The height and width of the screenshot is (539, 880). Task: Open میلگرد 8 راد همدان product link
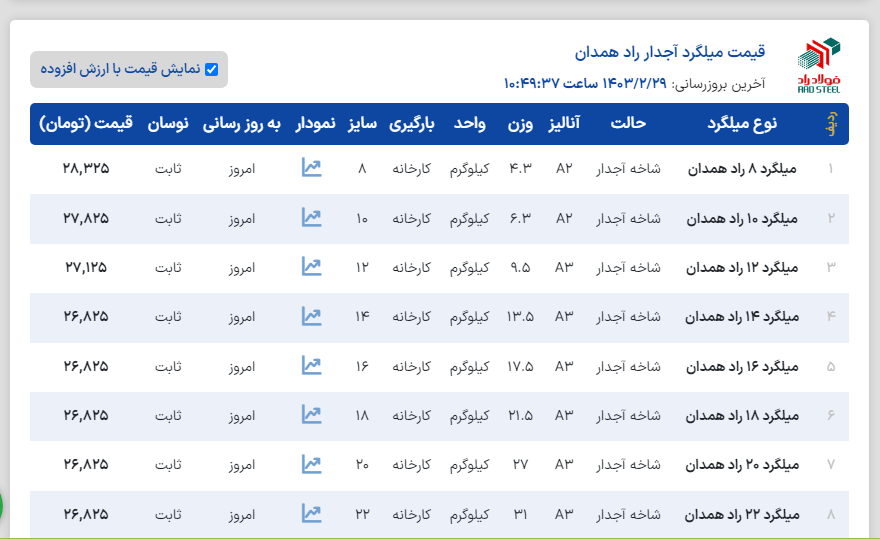[x=743, y=168]
